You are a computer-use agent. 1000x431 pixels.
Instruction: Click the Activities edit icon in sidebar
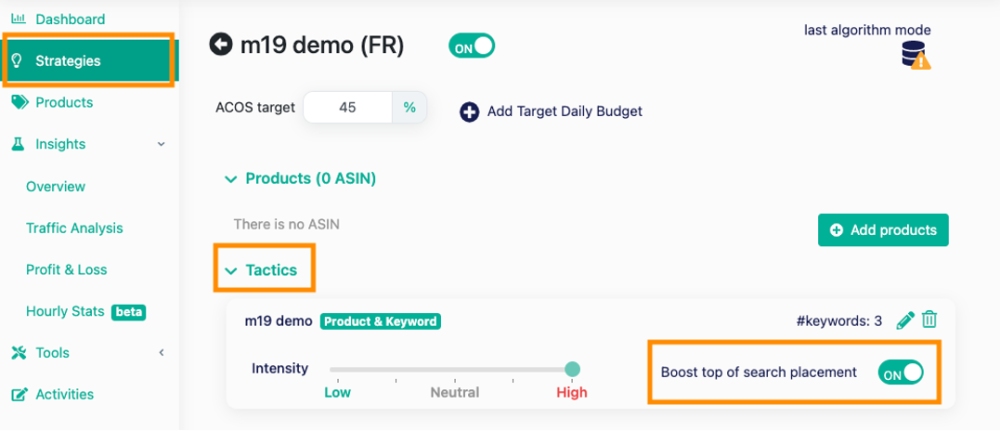click(x=19, y=394)
